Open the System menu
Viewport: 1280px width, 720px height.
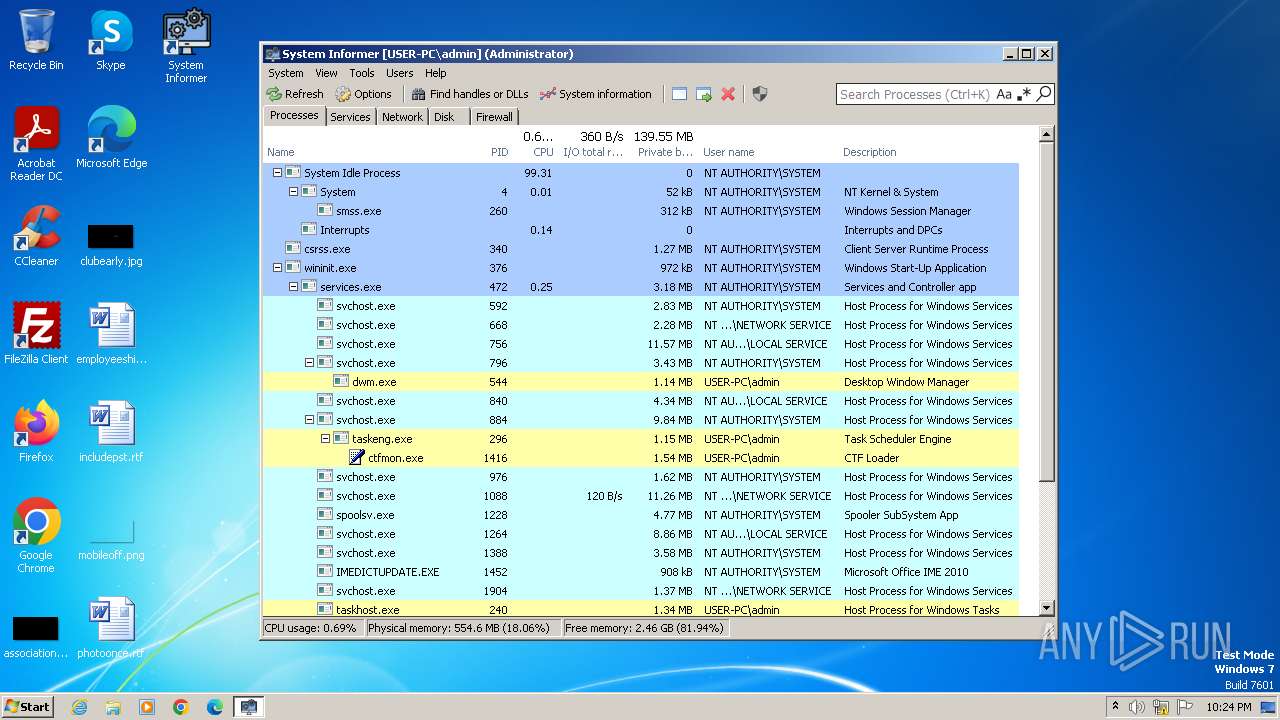(x=285, y=73)
